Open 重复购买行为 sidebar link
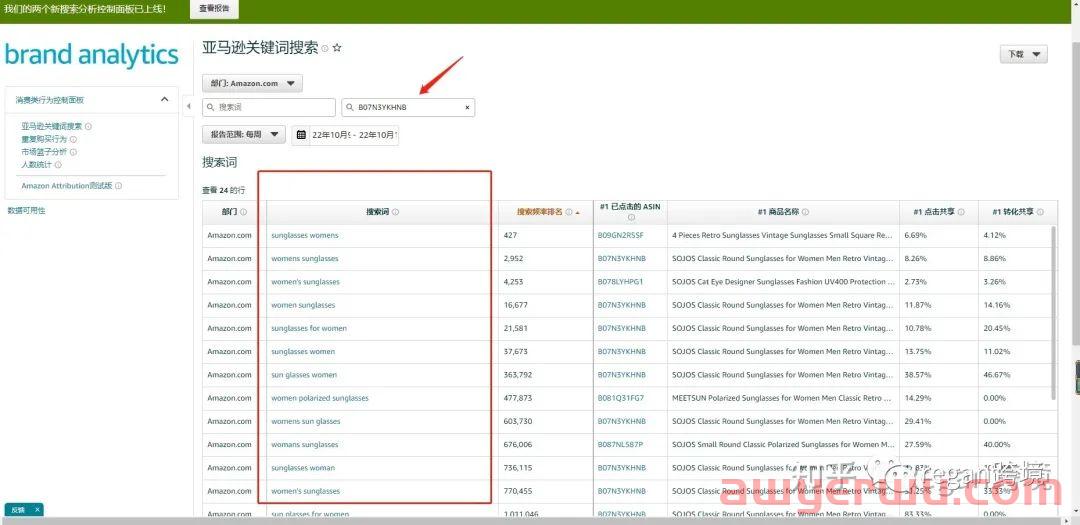This screenshot has height=525, width=1080. 44,139
